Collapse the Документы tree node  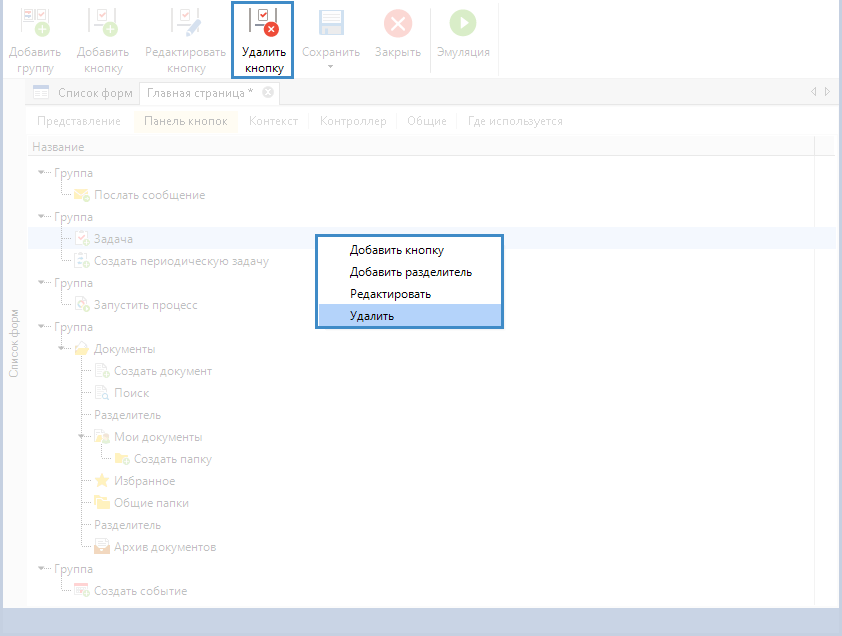coord(62,349)
